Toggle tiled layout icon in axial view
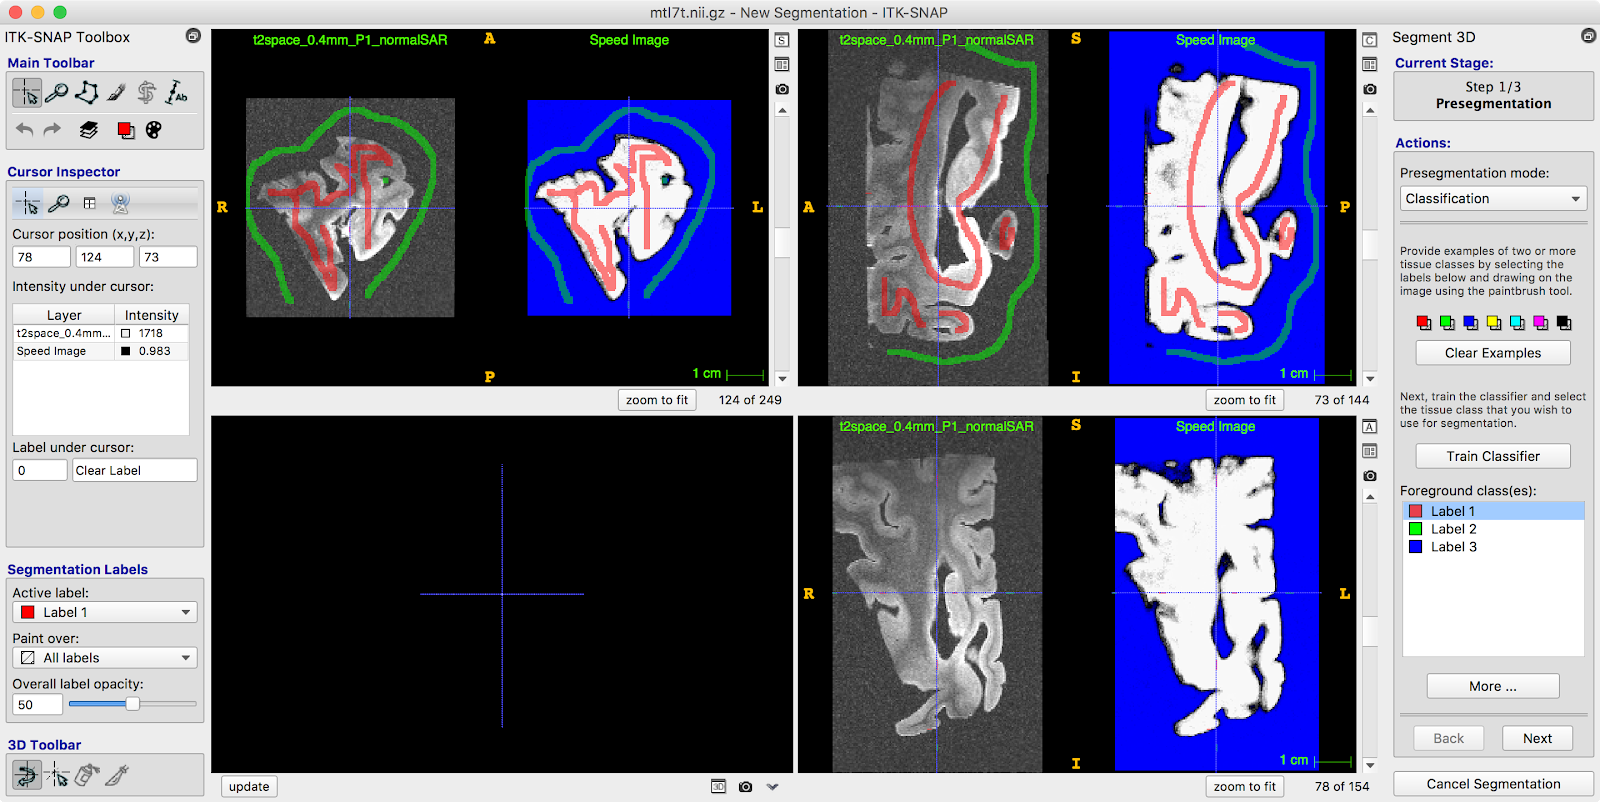Screen dimensions: 1600x802 click(x=782, y=64)
